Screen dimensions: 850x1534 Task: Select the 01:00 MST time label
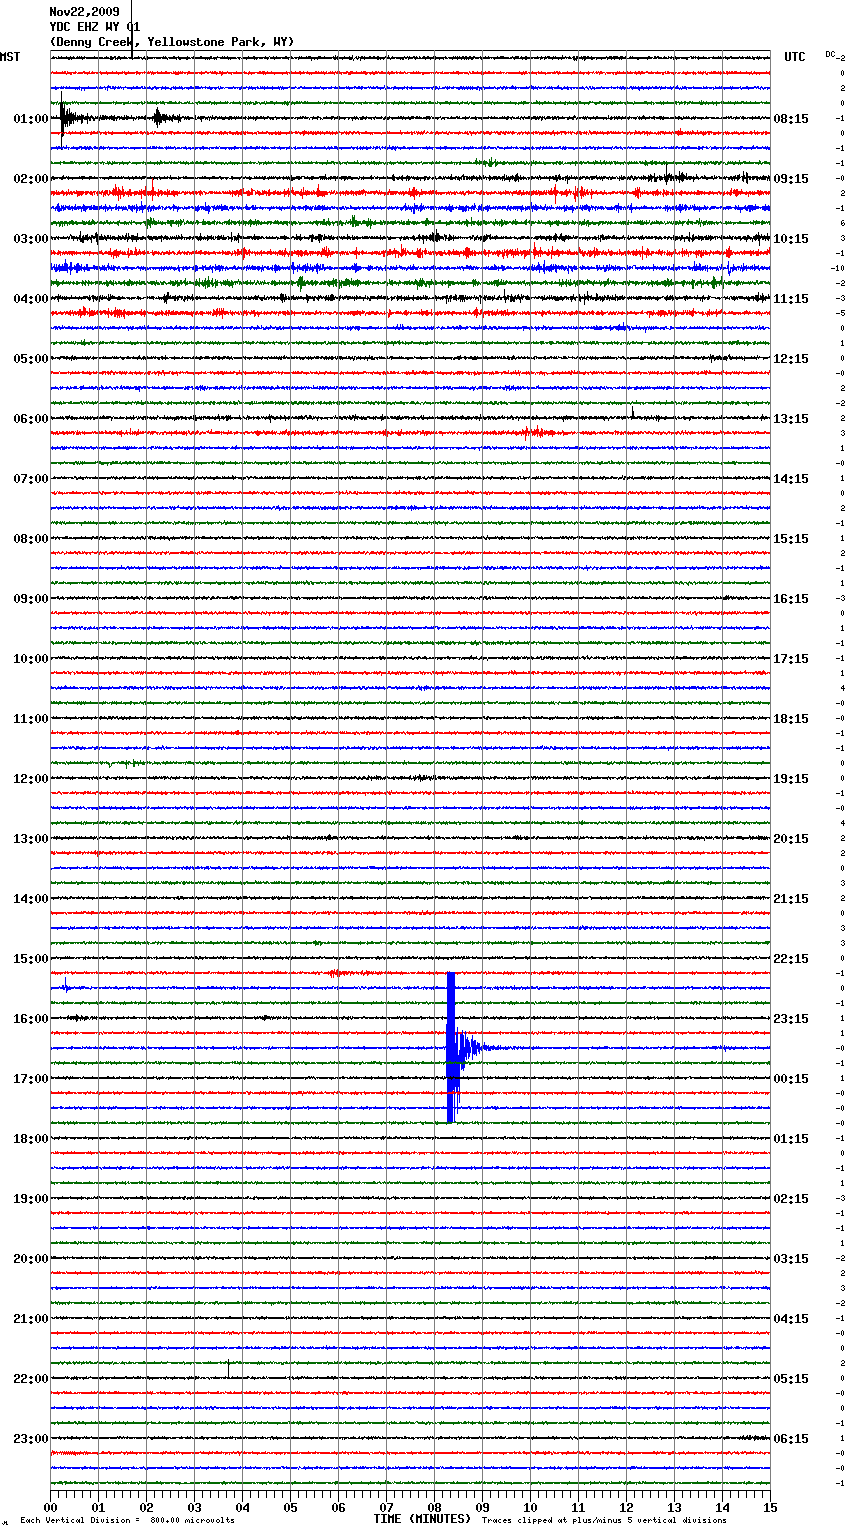[x=30, y=119]
